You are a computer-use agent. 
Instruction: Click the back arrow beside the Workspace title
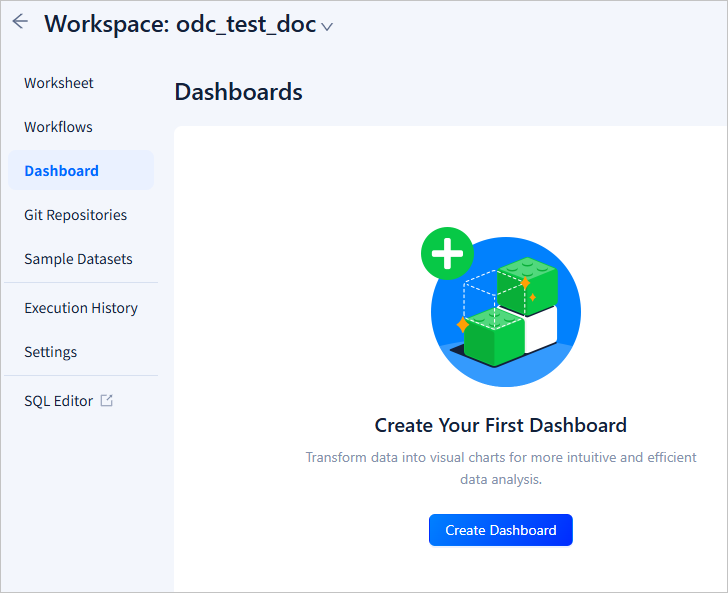[20, 22]
